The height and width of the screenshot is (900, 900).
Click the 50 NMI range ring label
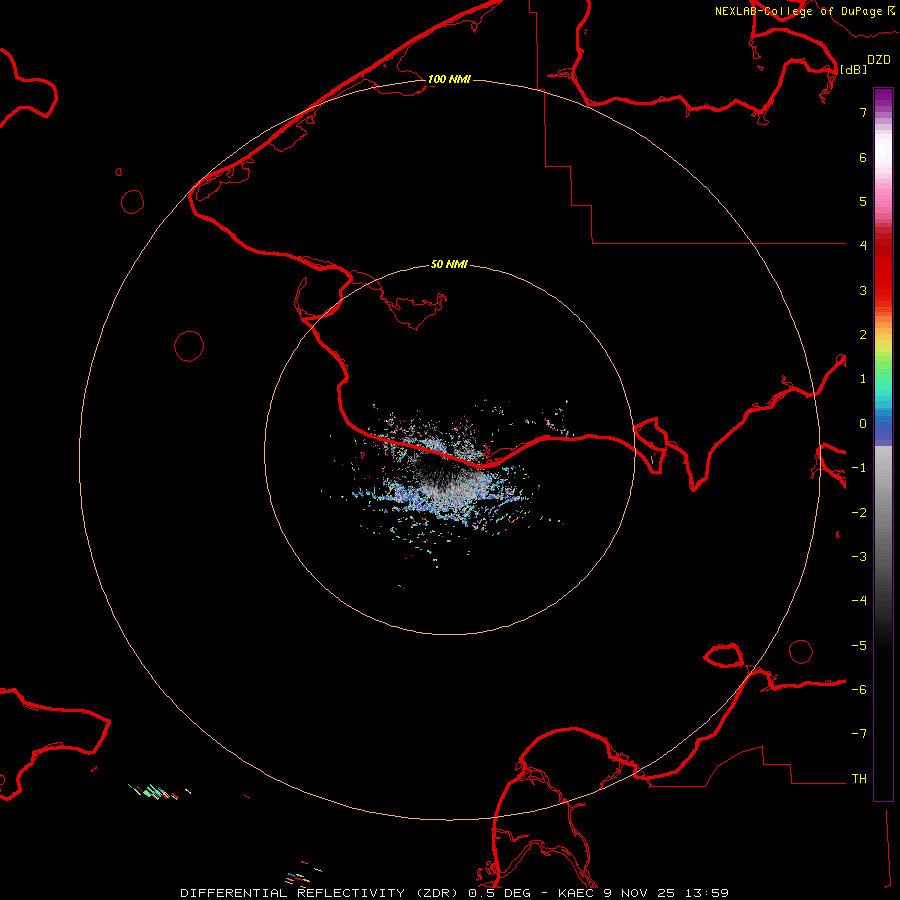[x=449, y=264]
